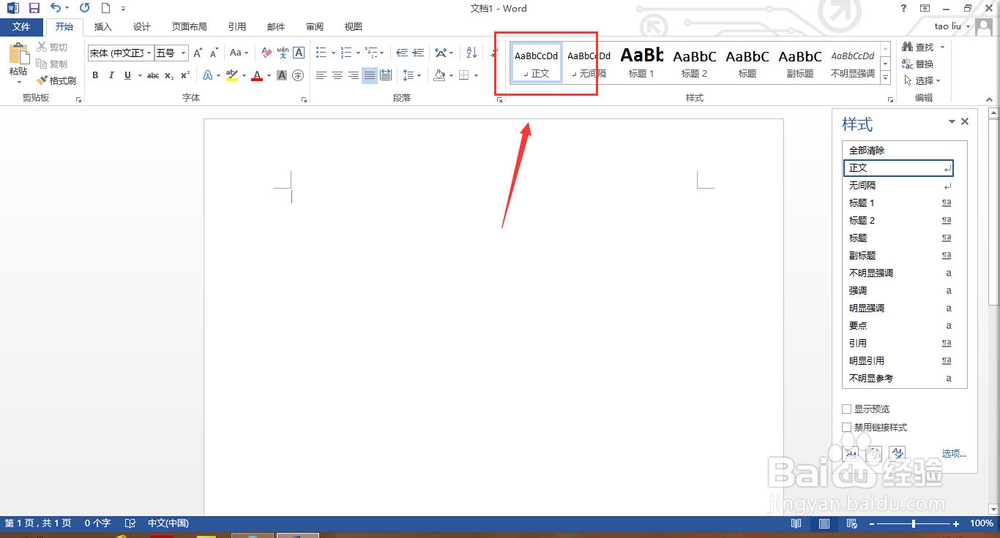
Task: Center align text
Action: (x=337, y=75)
